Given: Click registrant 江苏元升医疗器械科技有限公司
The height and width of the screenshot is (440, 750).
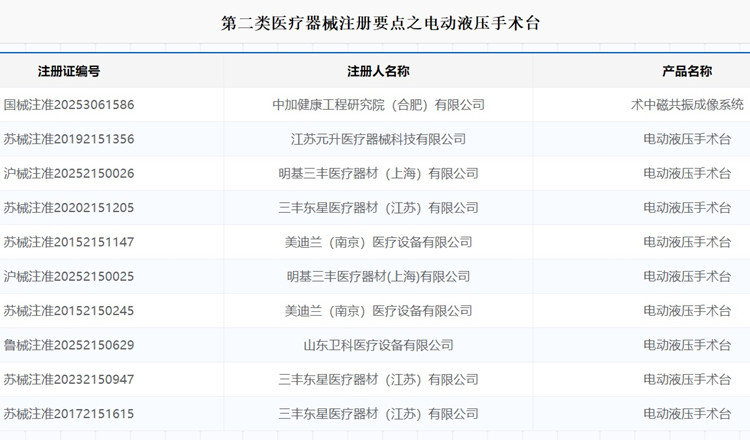Looking at the screenshot, I should pos(378,139).
